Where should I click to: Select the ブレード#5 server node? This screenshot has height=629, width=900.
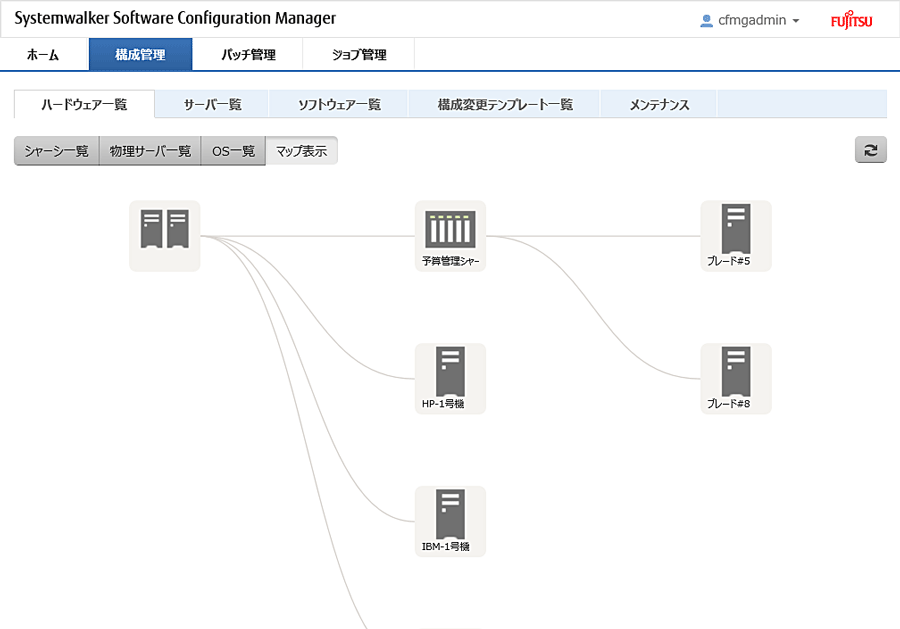pos(736,236)
